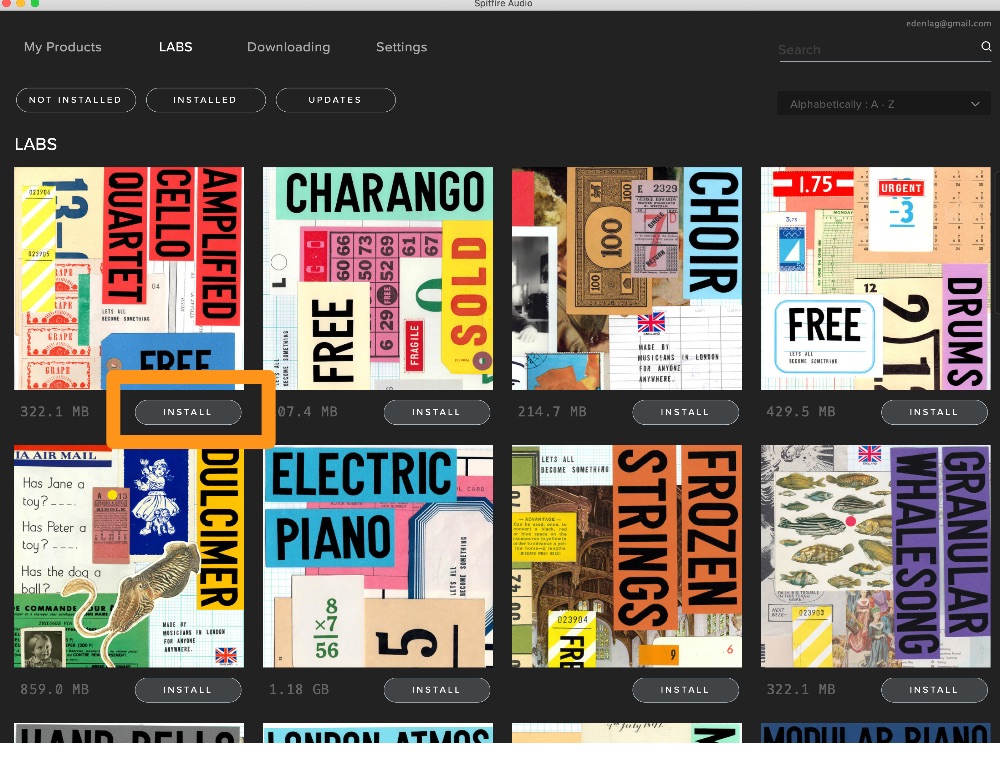Open the Electric Piano thumbnail

[377, 556]
